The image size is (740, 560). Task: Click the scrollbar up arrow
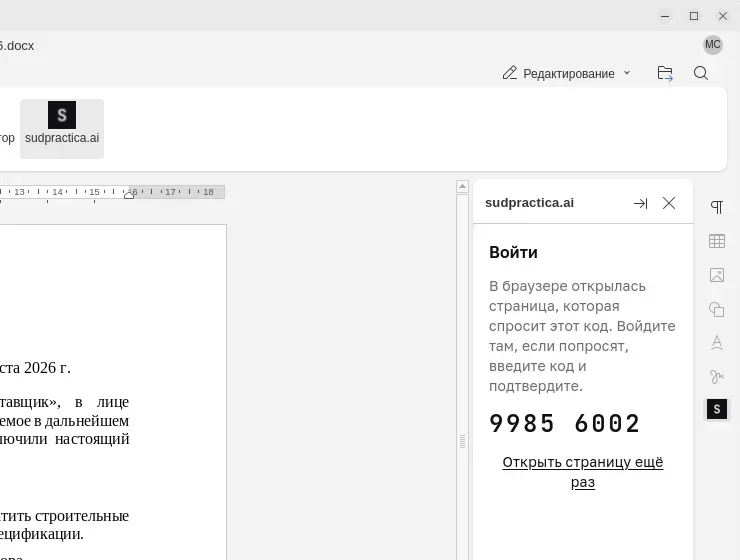(x=462, y=186)
